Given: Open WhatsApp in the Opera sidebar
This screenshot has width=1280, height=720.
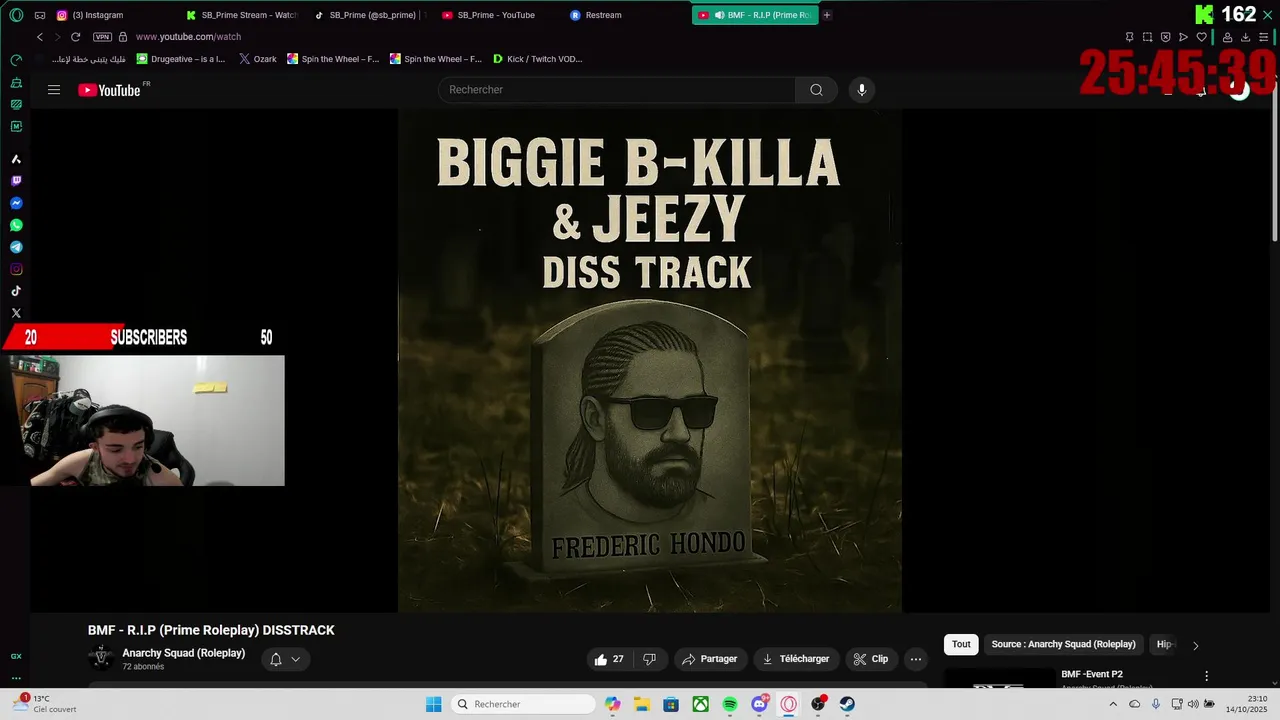Looking at the screenshot, I should (x=16, y=225).
